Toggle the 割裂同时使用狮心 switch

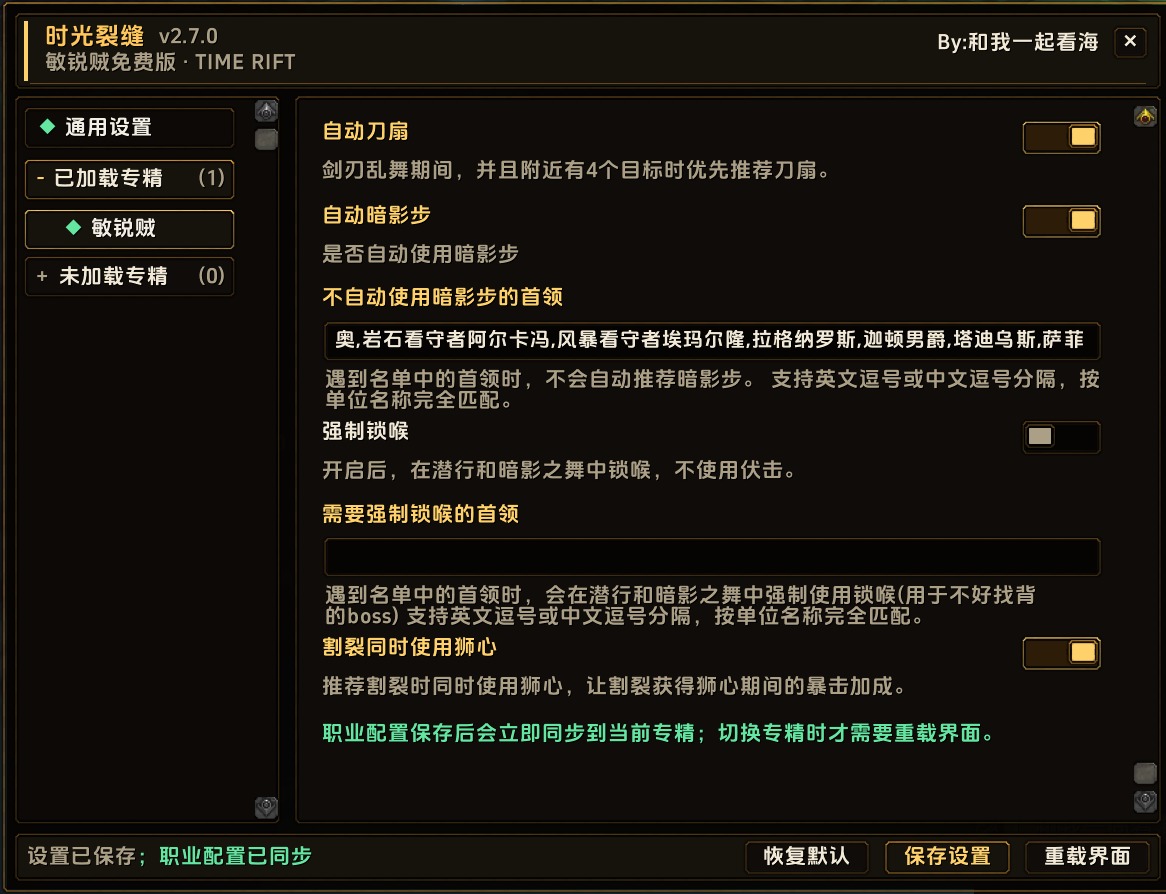point(1062,653)
